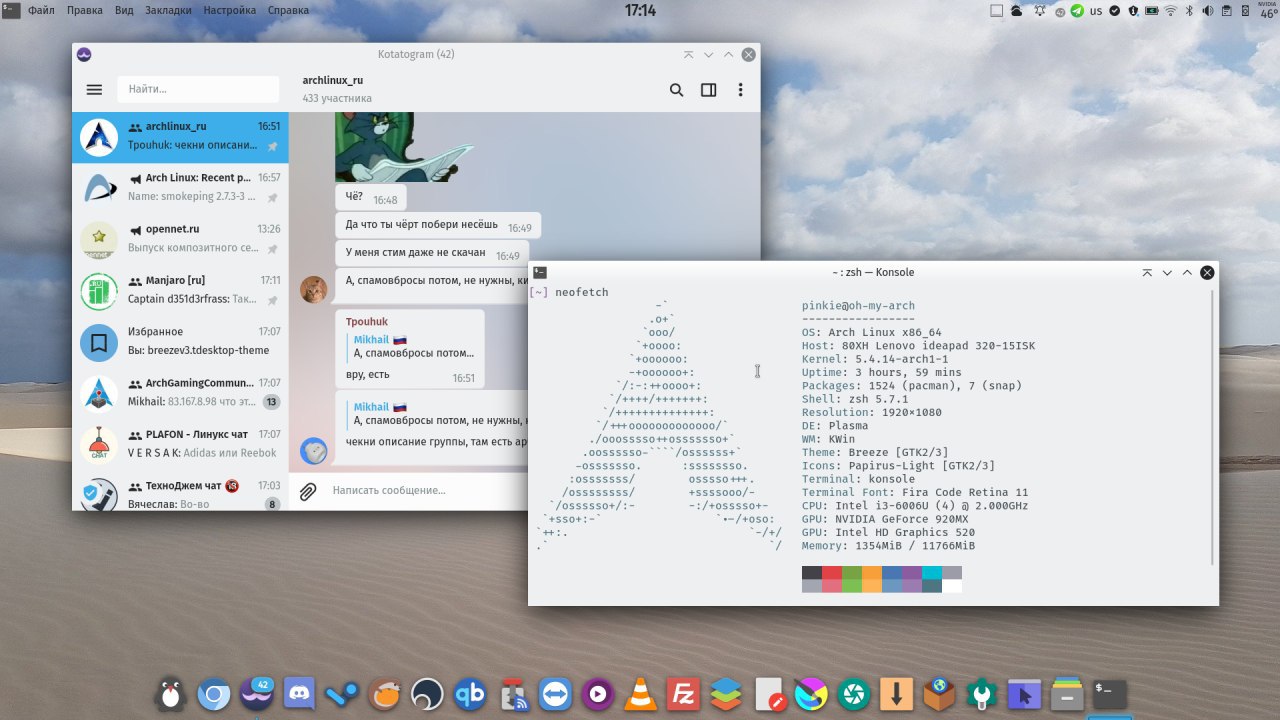Toggle the side info panel icon in chat header
Image resolution: width=1280 pixels, height=720 pixels.
(x=708, y=90)
